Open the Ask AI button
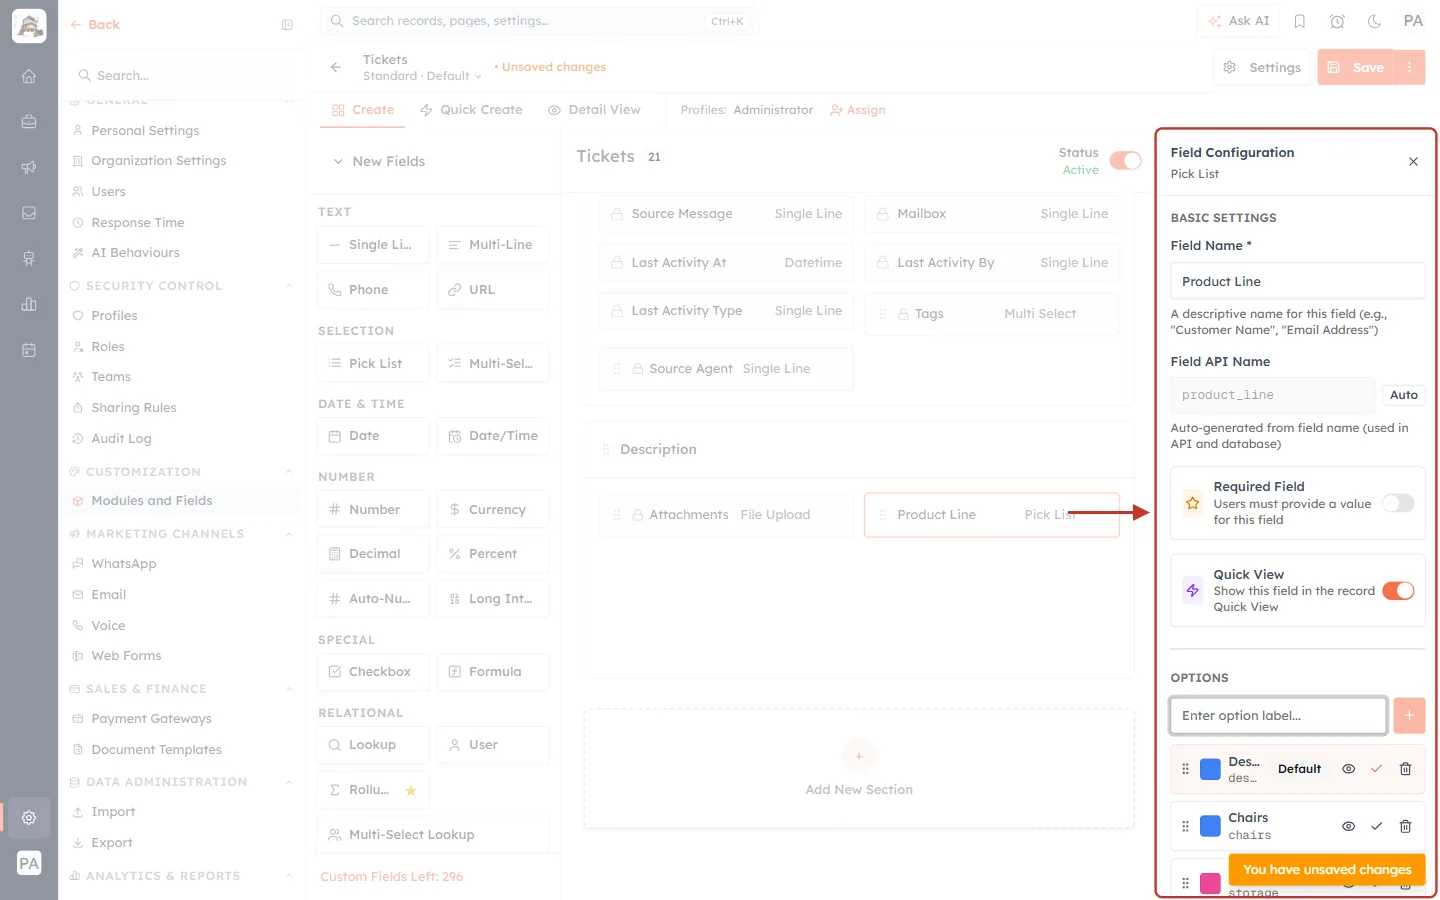Screen dimensions: 1440x900 pyautogui.click(x=1238, y=21)
